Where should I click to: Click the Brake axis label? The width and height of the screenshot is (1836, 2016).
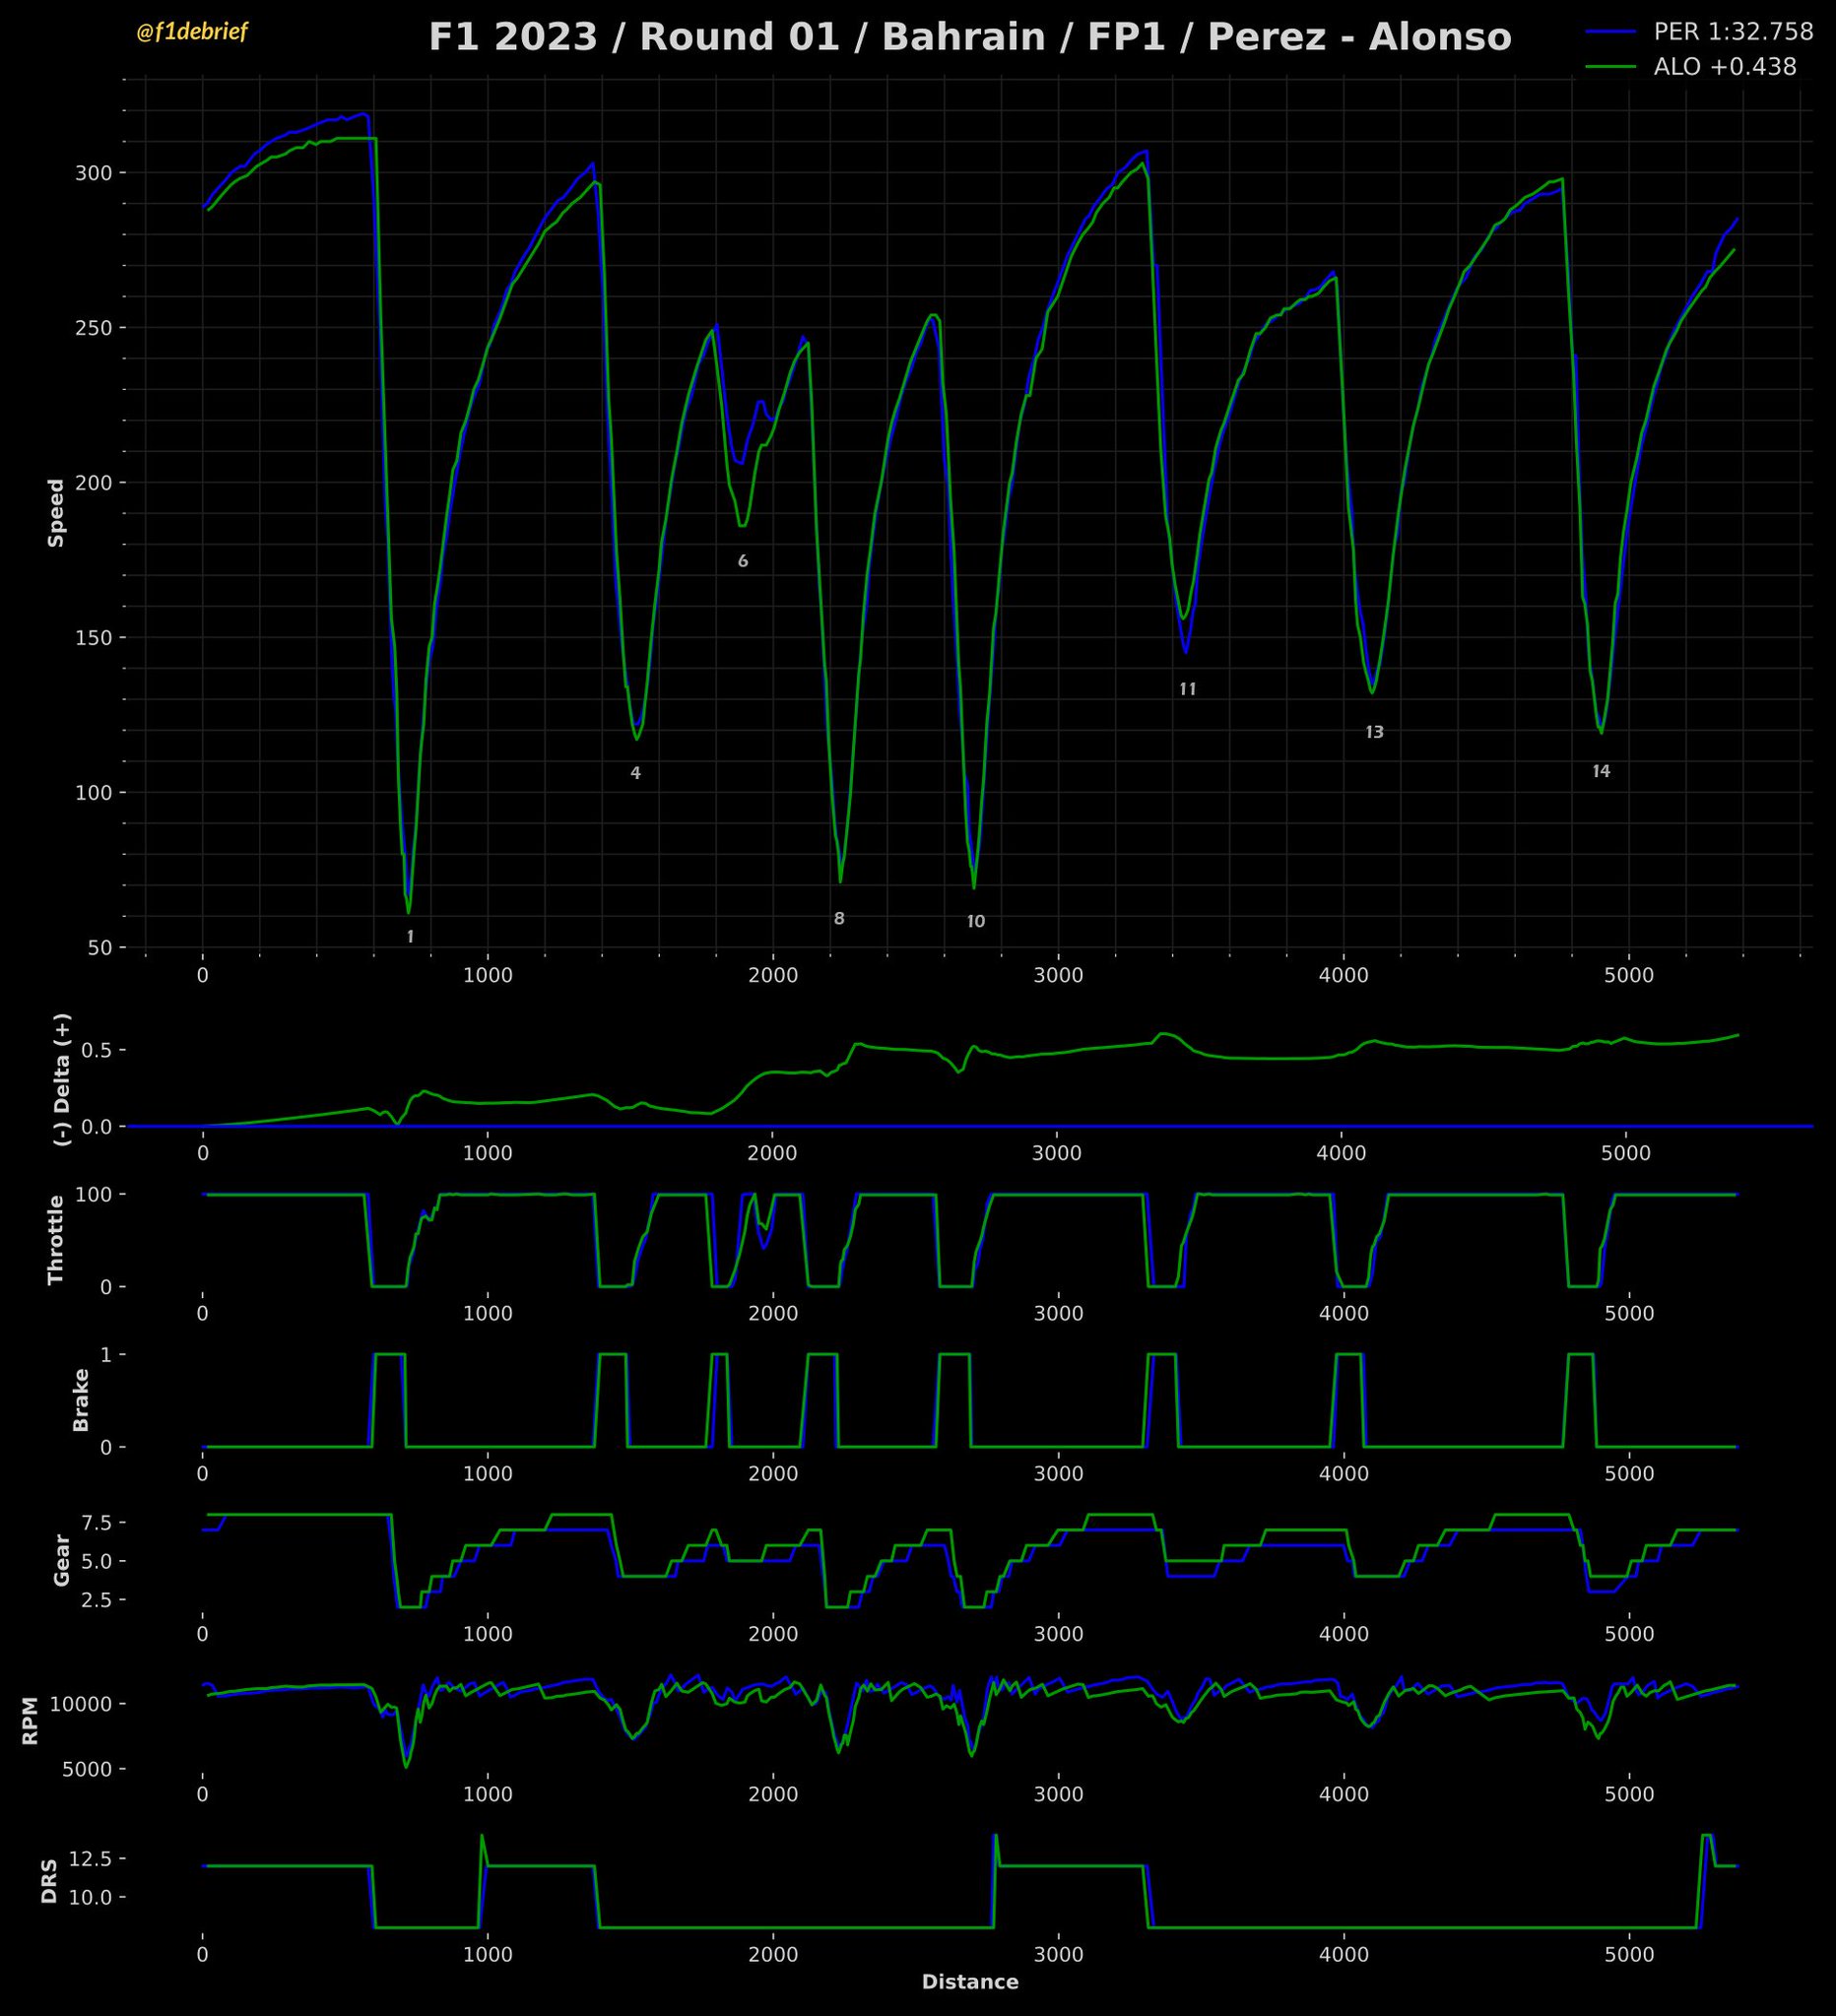(x=81, y=1400)
